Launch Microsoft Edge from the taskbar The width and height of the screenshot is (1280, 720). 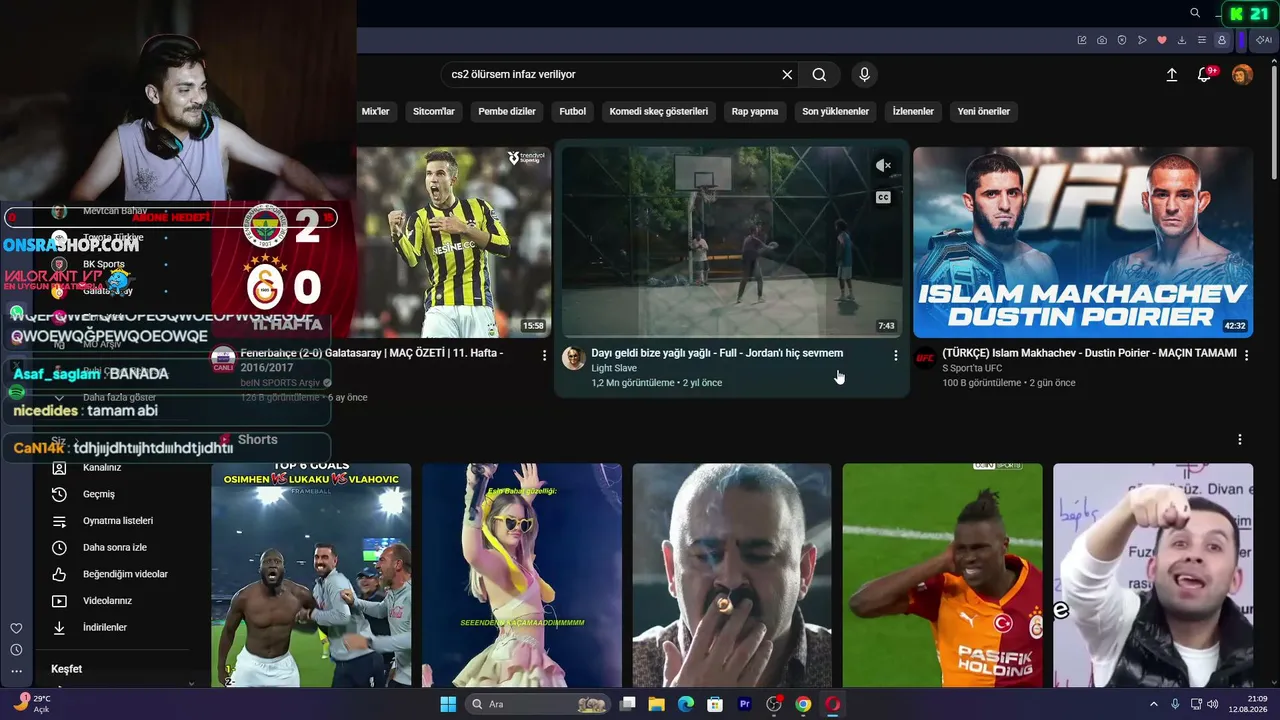point(686,704)
